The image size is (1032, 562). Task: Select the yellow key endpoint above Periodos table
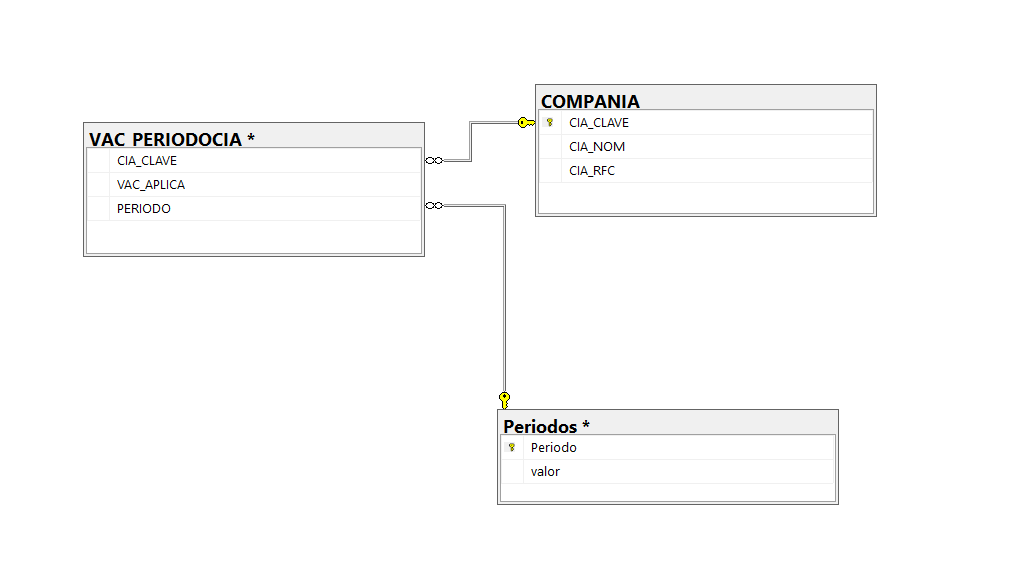[504, 400]
